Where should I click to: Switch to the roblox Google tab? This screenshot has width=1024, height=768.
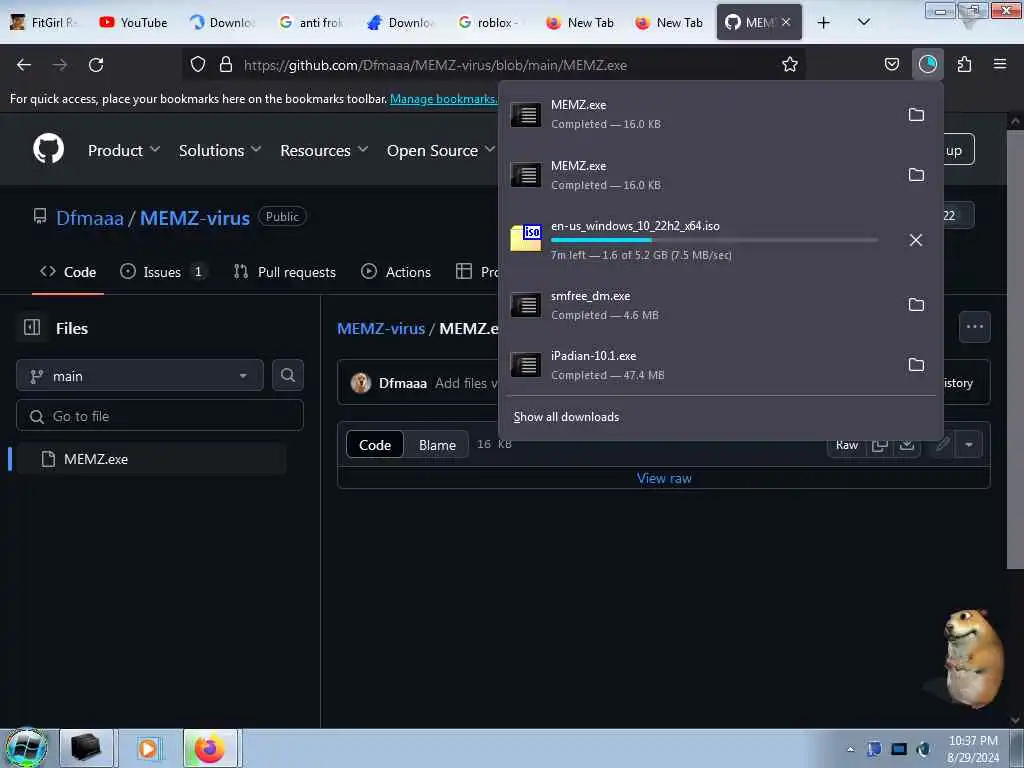[488, 22]
